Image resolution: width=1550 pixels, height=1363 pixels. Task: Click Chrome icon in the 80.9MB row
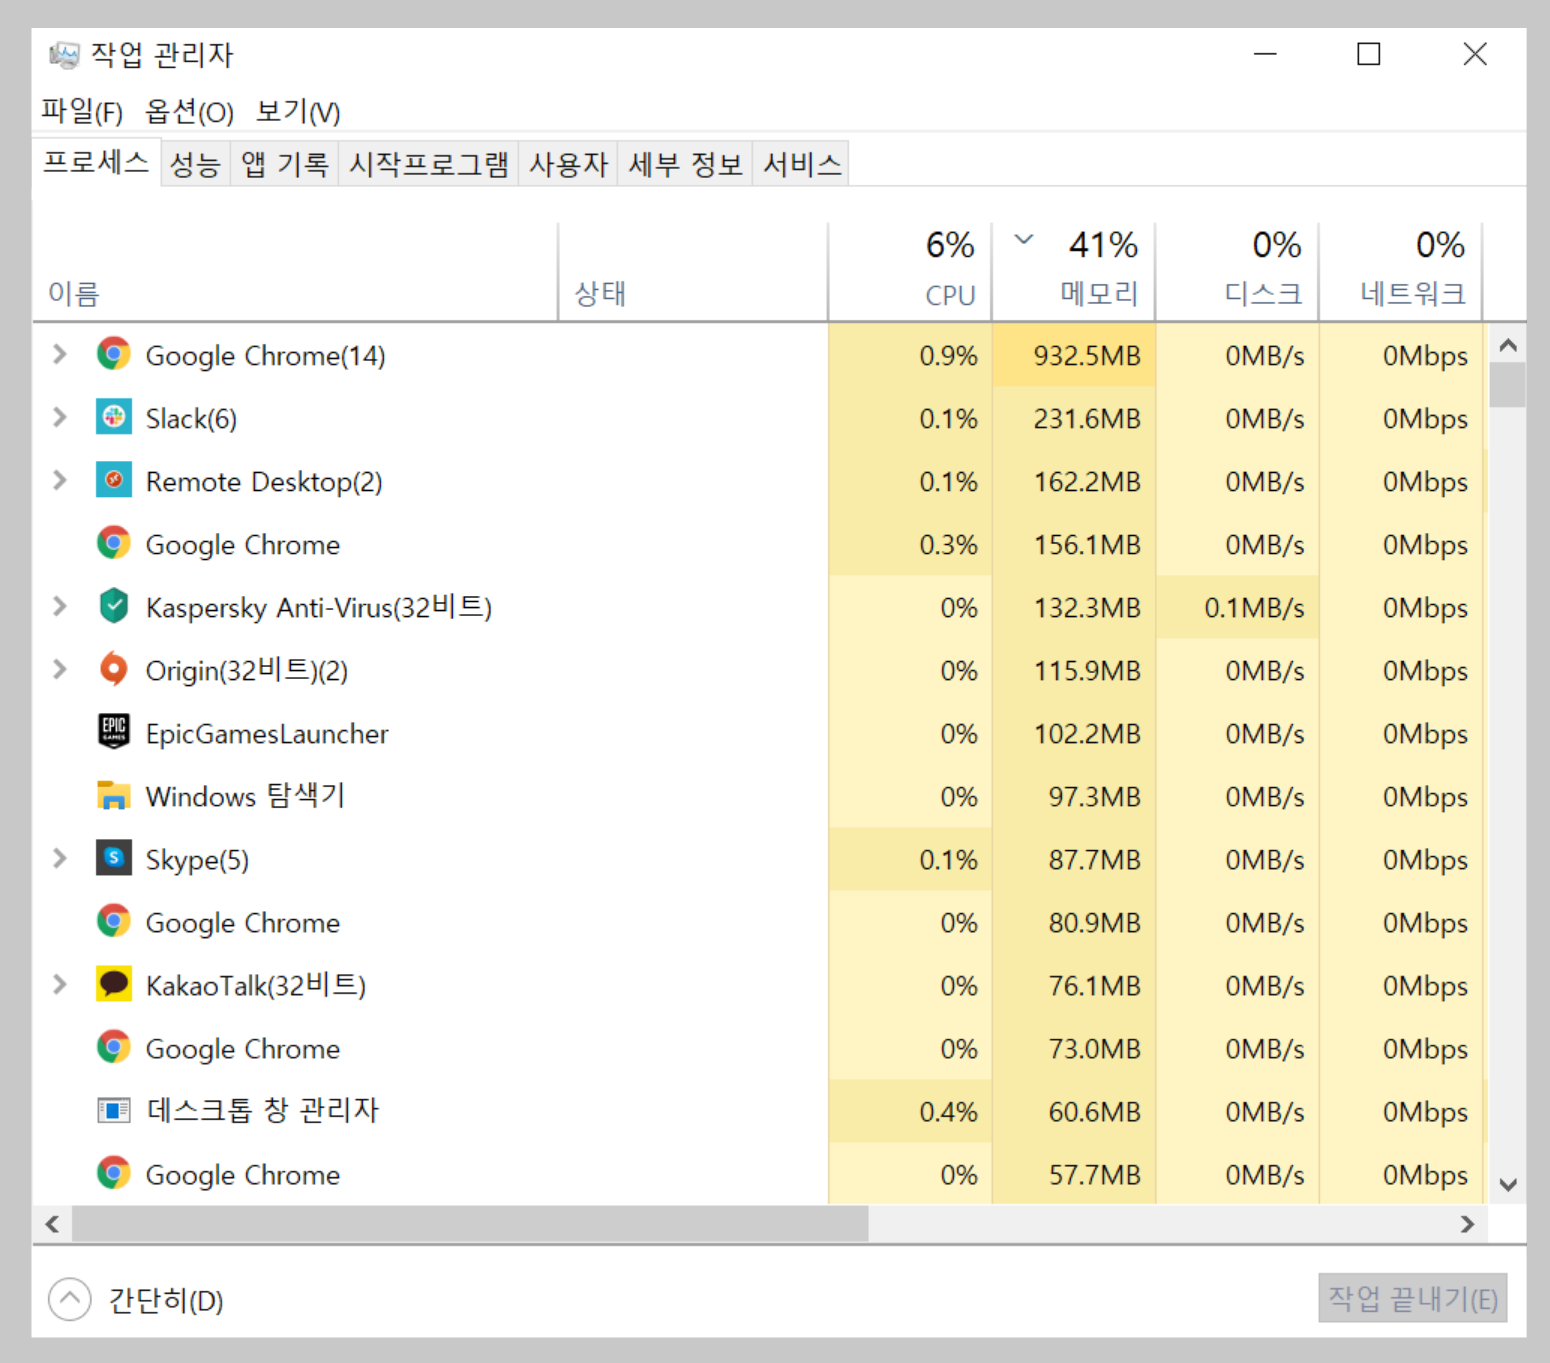114,921
